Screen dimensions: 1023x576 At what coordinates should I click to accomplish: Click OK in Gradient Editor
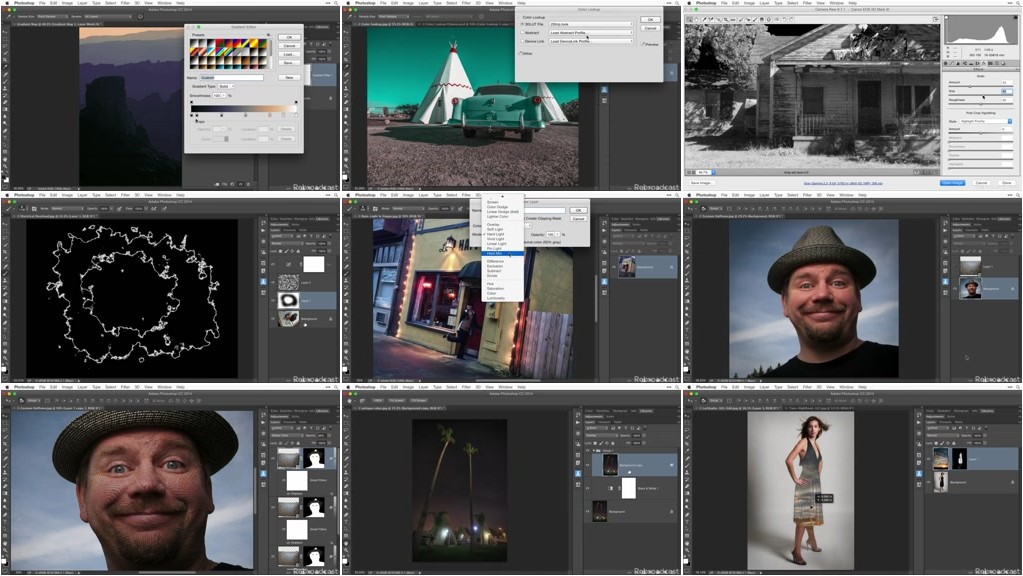(x=289, y=37)
